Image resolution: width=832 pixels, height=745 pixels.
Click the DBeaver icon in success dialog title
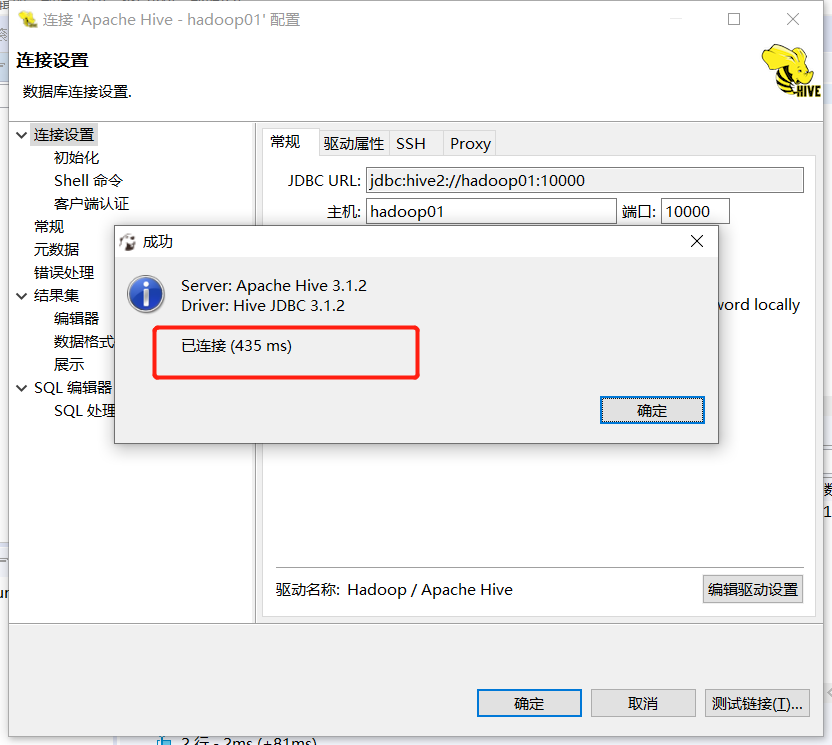pos(127,242)
